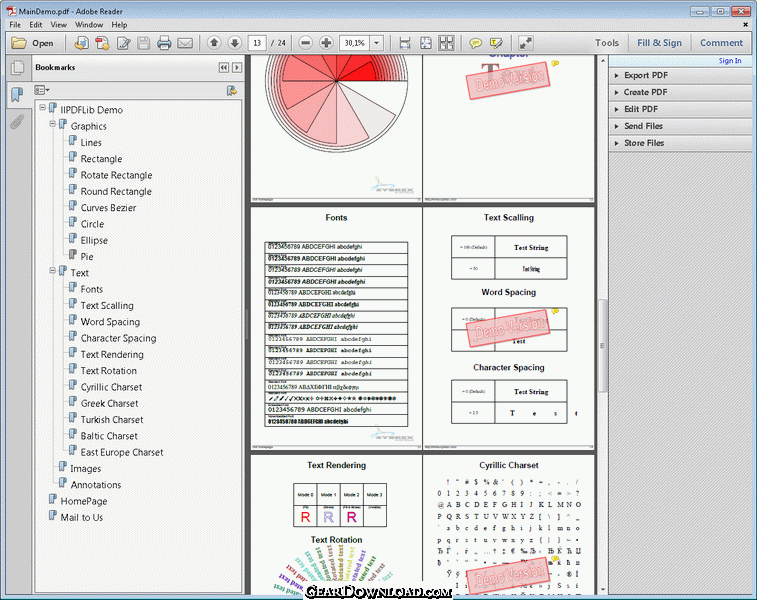Open the Edit menu
Screen dimensions: 757x600
[36, 25]
